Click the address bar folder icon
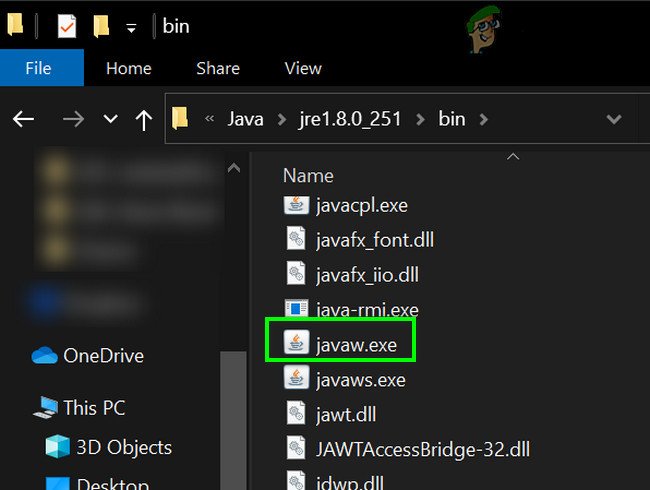The image size is (650, 490). (180, 118)
